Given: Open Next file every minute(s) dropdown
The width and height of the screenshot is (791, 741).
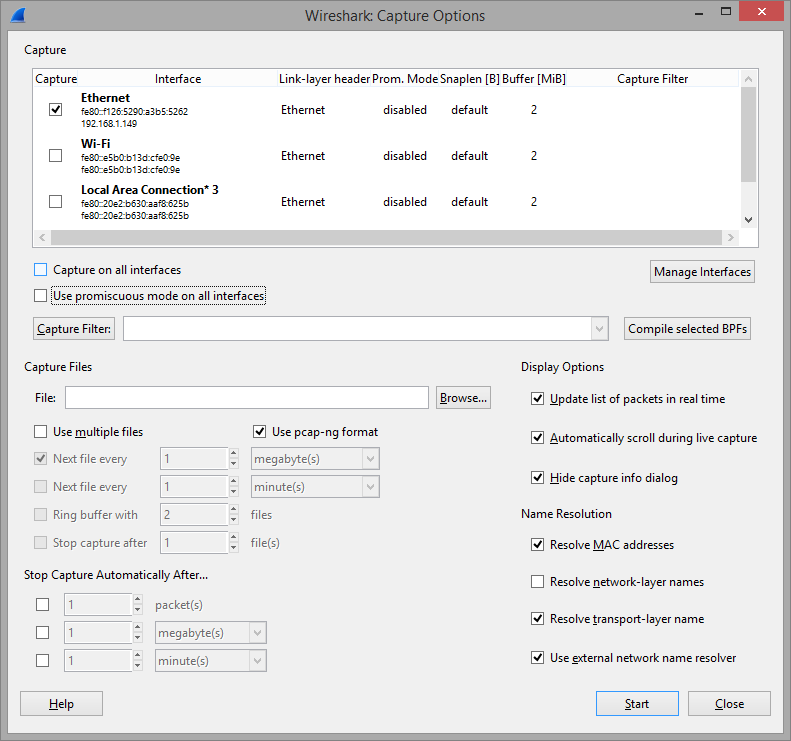Looking at the screenshot, I should (370, 487).
